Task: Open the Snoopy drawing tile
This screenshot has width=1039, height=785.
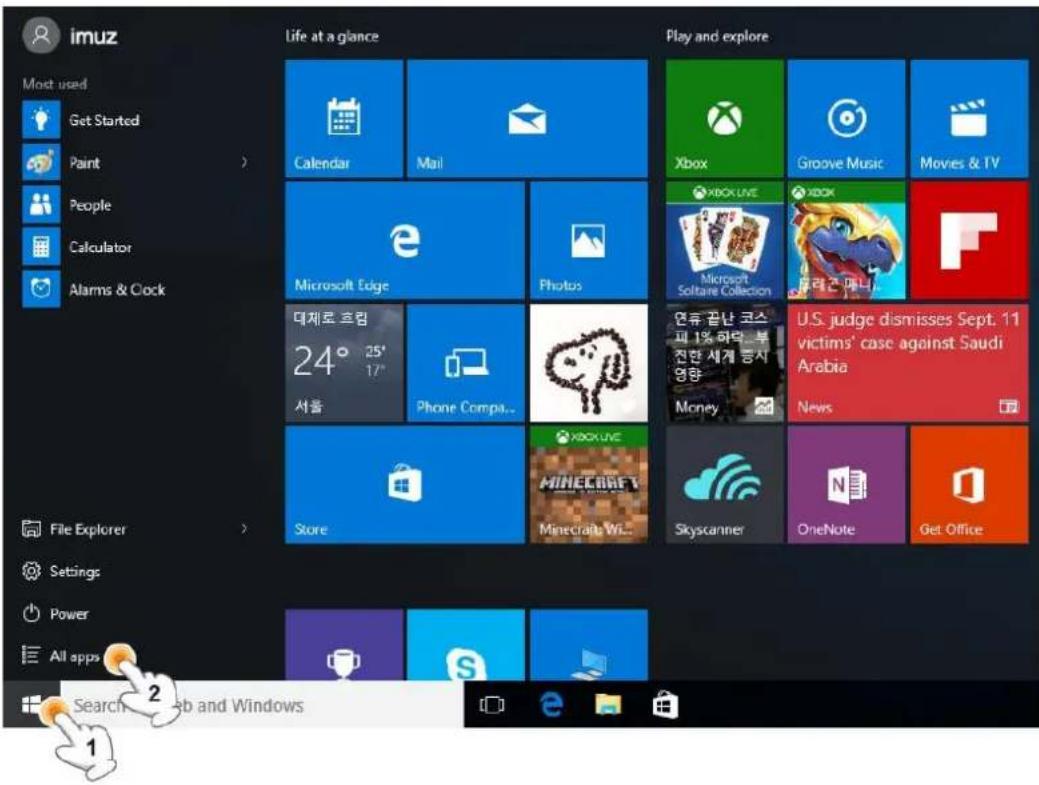Action: [x=588, y=363]
